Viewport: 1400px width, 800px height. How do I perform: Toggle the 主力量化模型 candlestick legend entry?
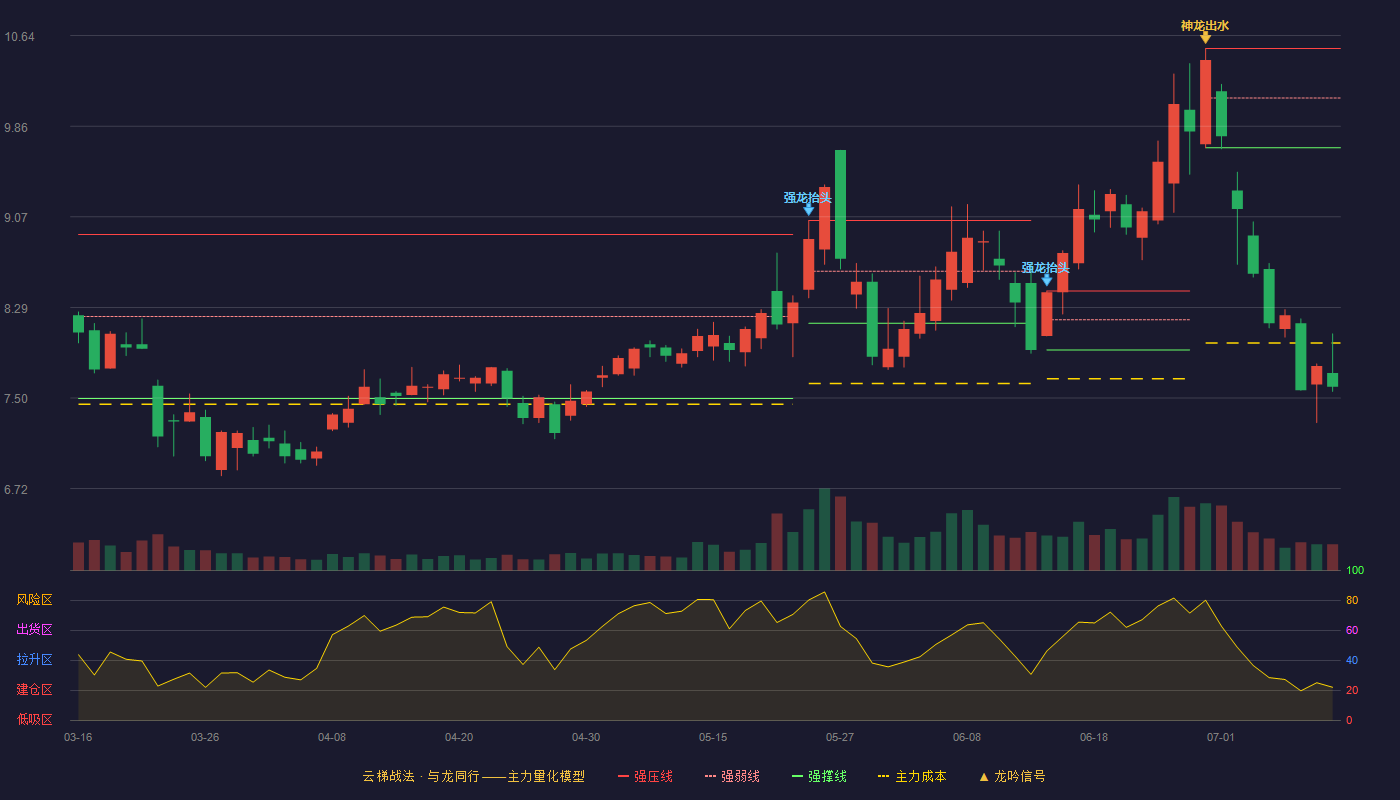pyautogui.click(x=474, y=776)
